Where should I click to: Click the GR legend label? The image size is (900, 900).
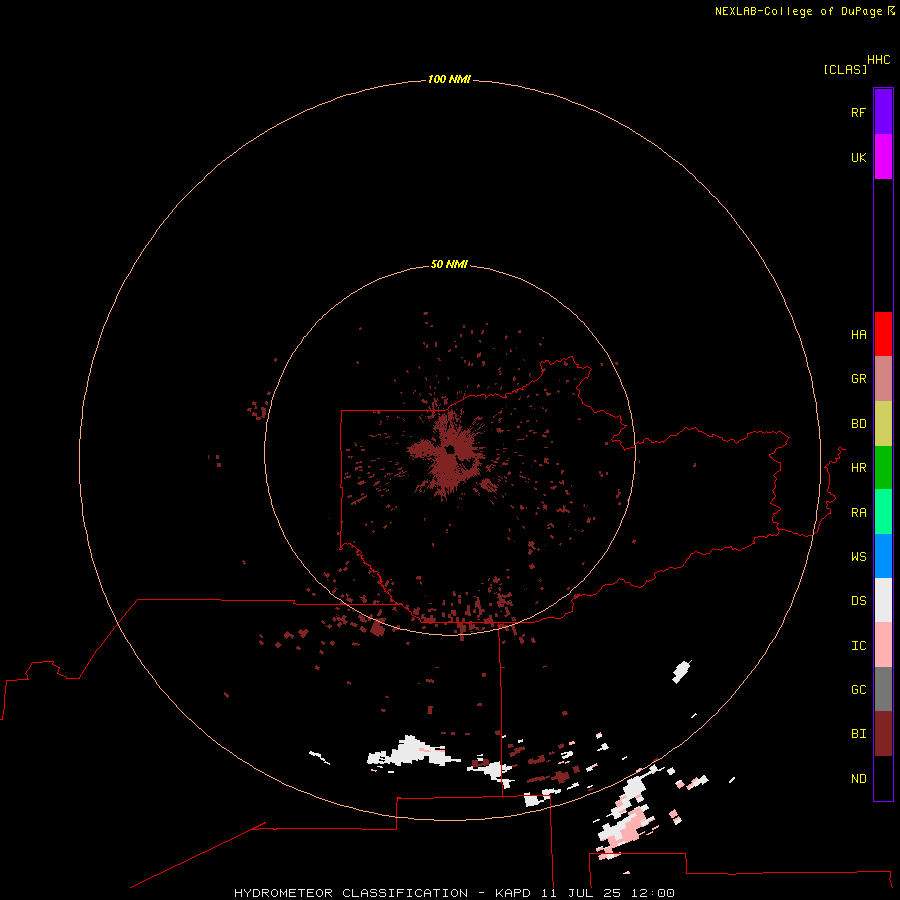pyautogui.click(x=858, y=379)
